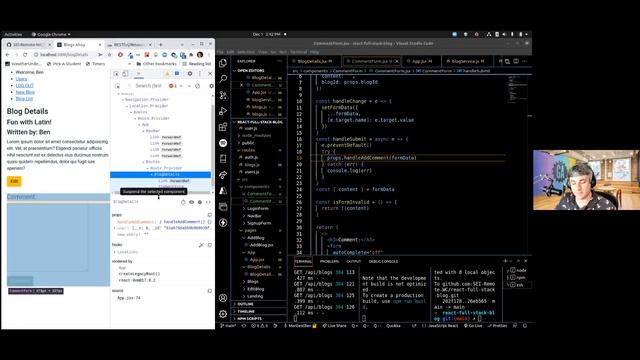Switch to the App.jsx editor tab

(x=419, y=61)
